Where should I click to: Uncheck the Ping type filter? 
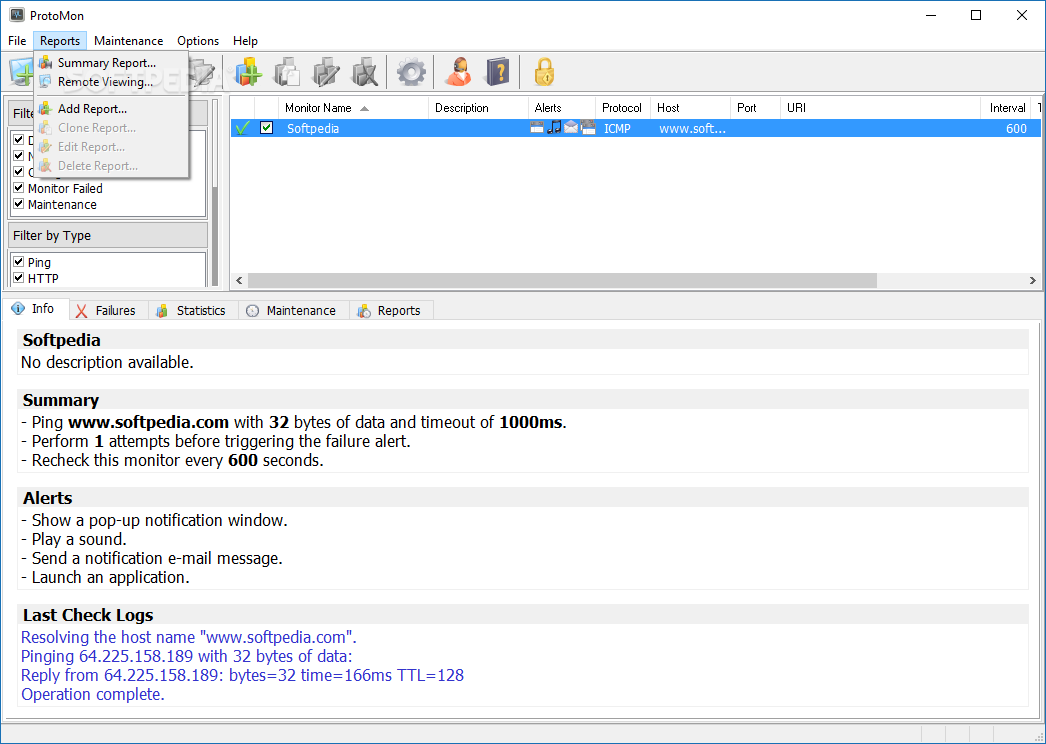(x=19, y=262)
